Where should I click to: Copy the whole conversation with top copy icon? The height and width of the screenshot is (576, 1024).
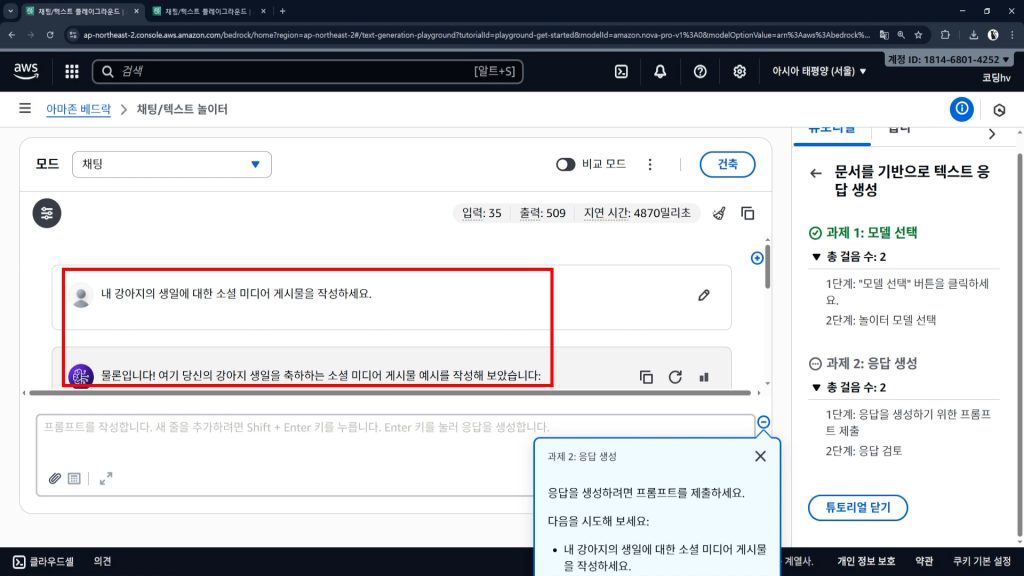pyautogui.click(x=748, y=213)
